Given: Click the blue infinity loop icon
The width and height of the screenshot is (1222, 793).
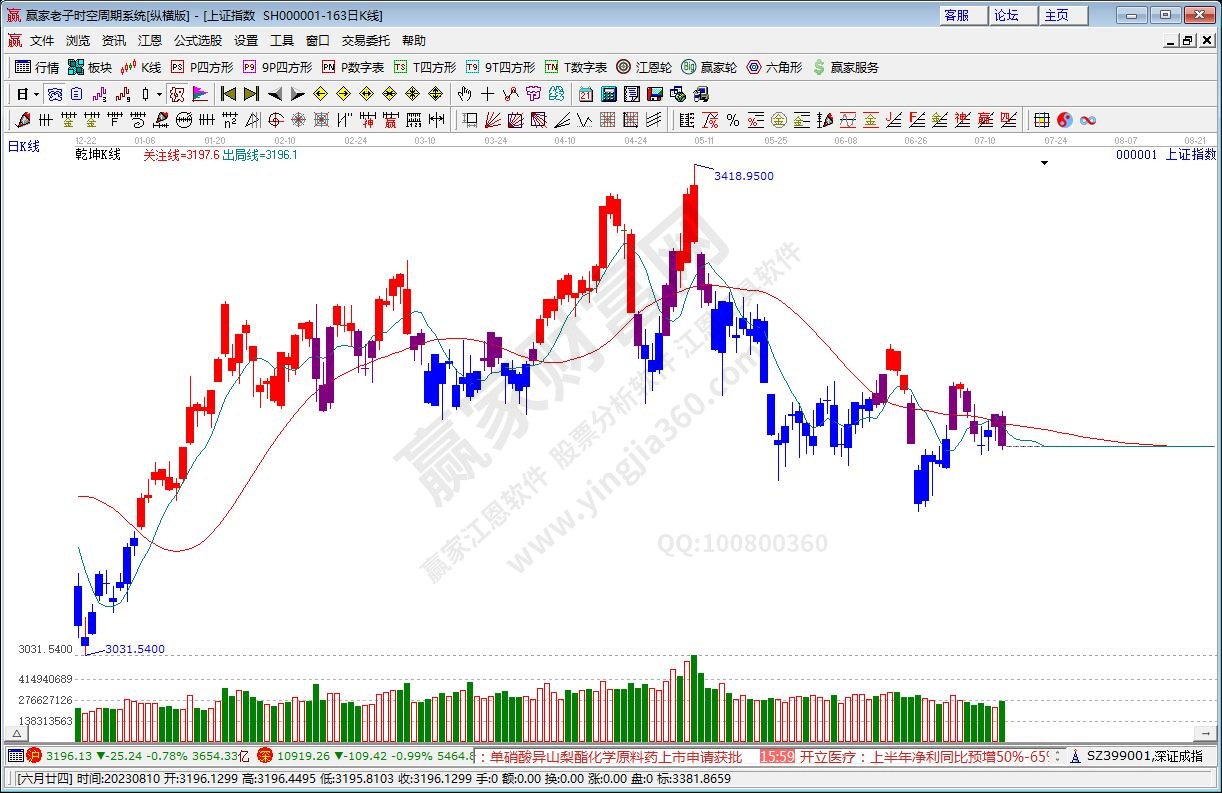Looking at the screenshot, I should 1088,120.
